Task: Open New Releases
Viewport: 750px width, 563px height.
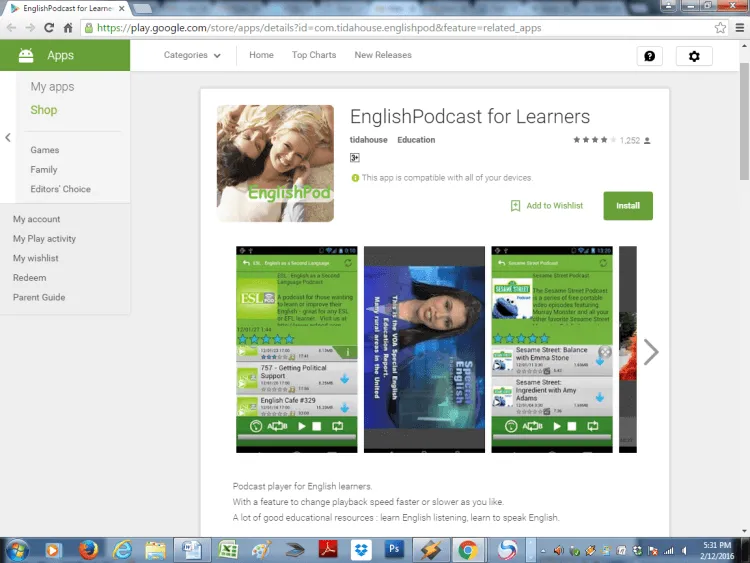Action: tap(383, 55)
